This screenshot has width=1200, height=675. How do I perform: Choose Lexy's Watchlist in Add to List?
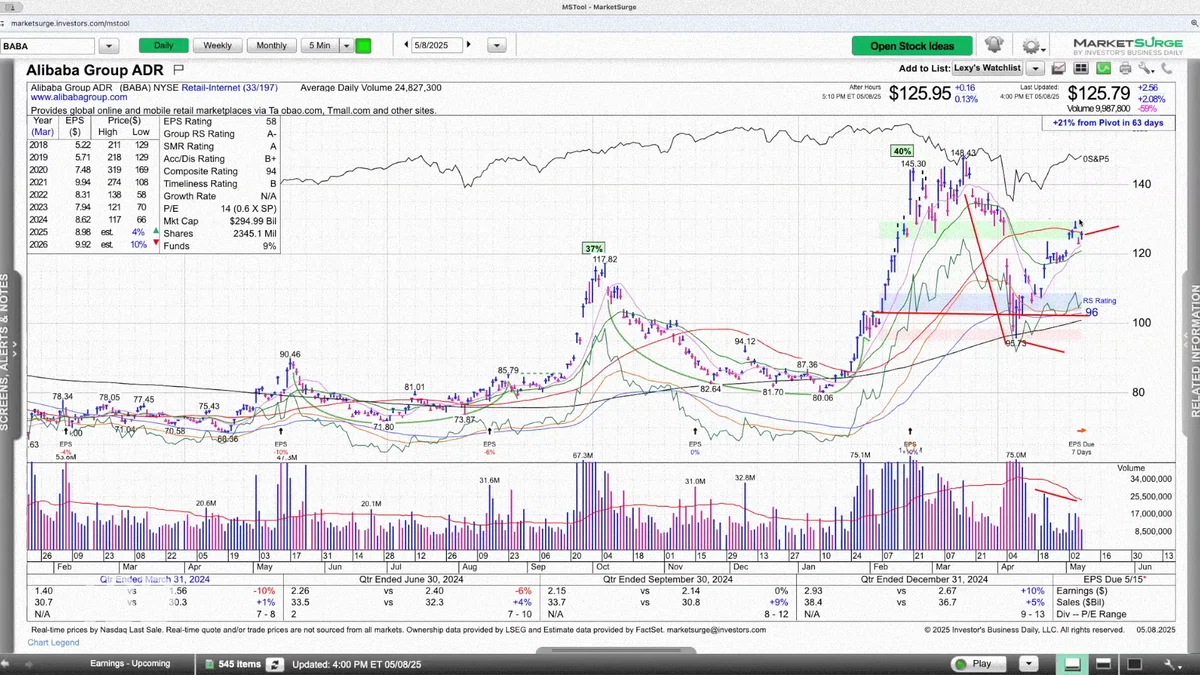point(987,68)
